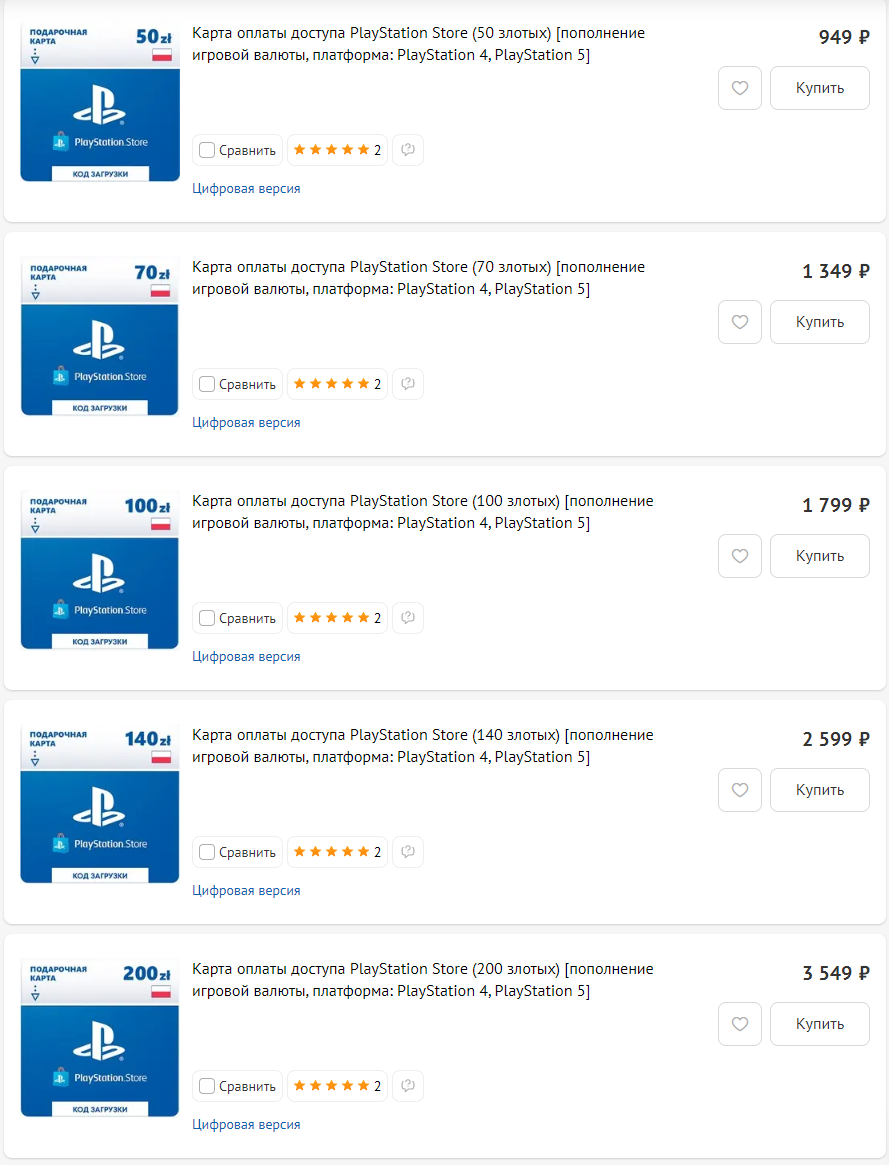Click Цифровая версия under 100 złoty card
The height and width of the screenshot is (1165, 889).
[246, 657]
